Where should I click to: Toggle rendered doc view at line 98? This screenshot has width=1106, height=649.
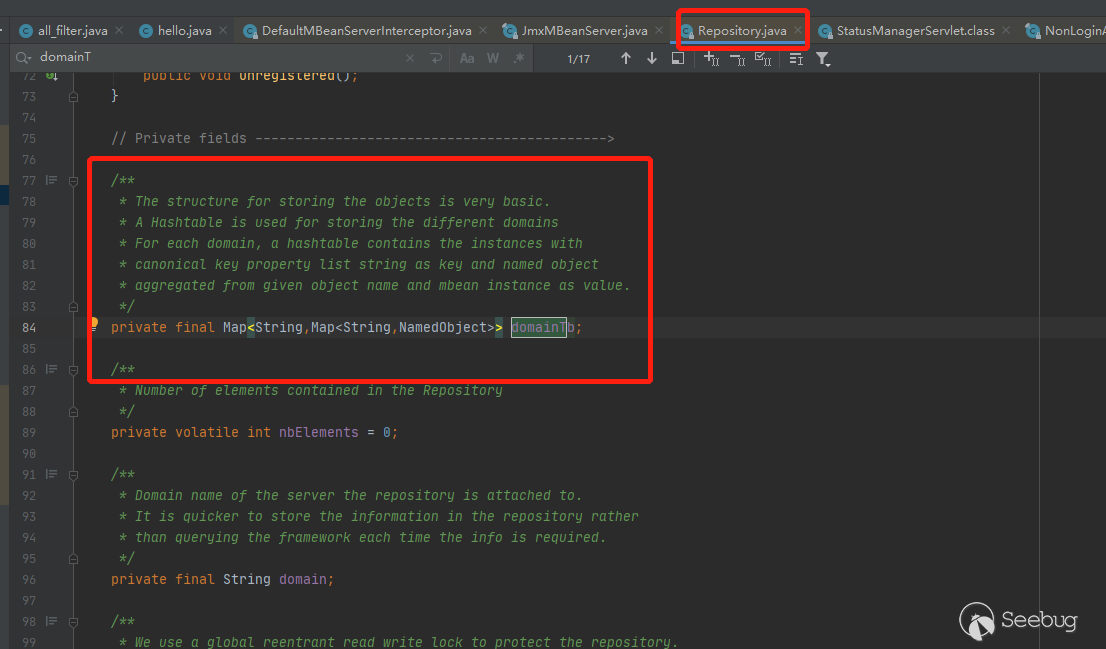pyautogui.click(x=51, y=621)
